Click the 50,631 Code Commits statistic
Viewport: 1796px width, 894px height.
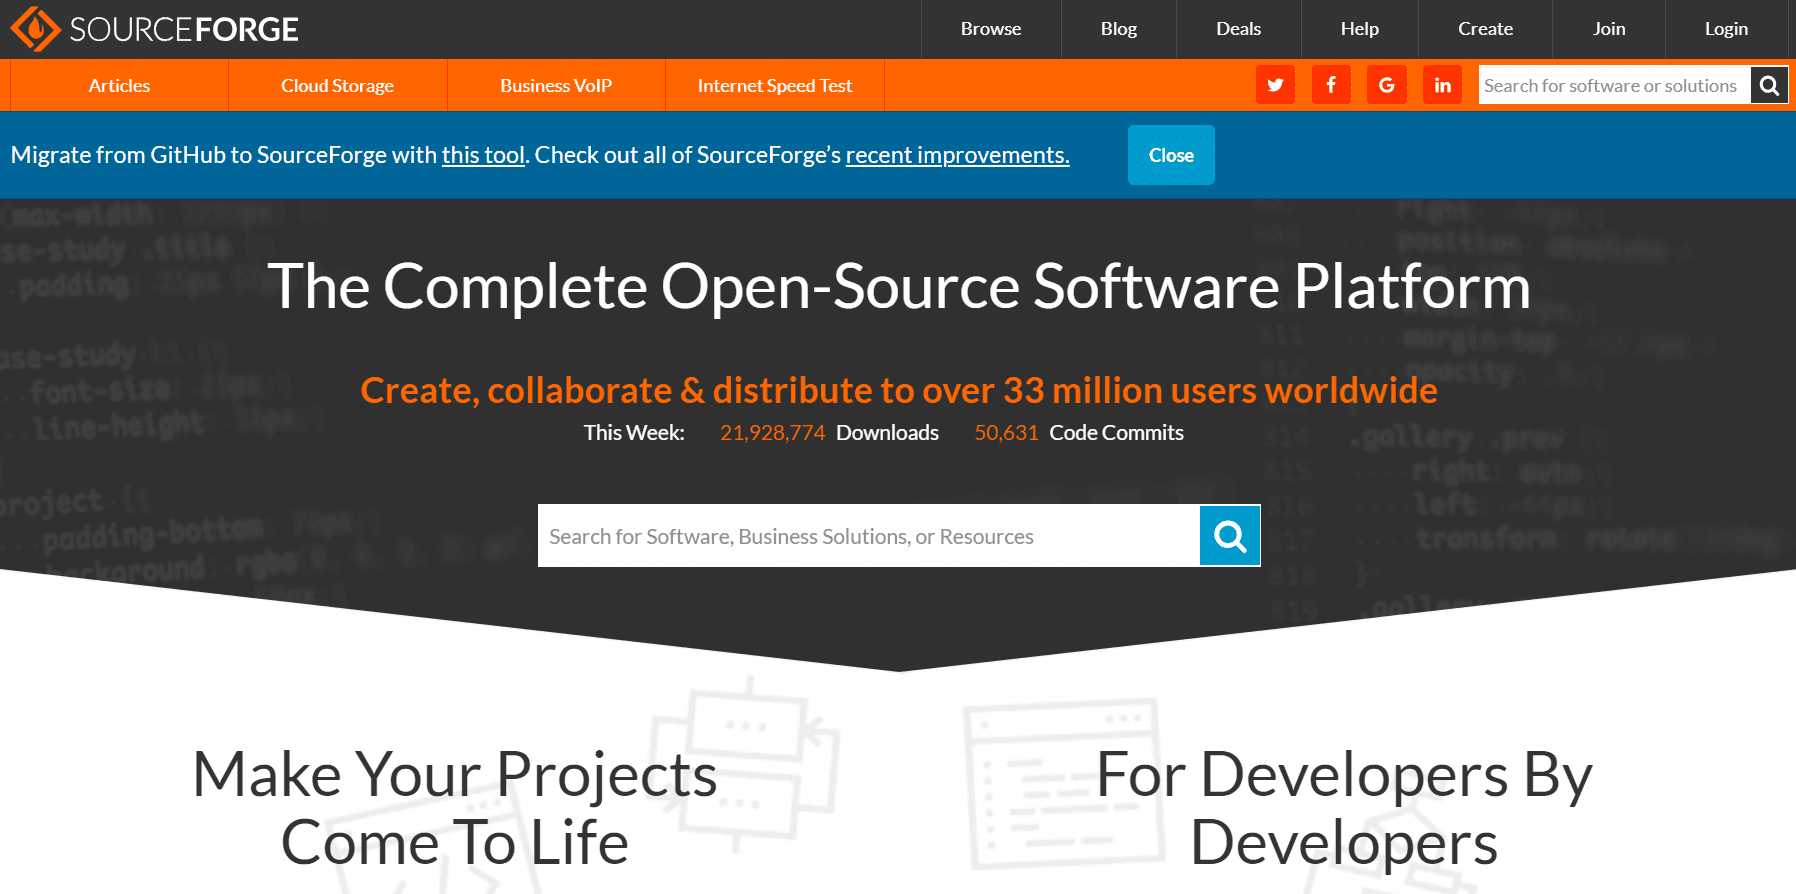[x=1079, y=433]
